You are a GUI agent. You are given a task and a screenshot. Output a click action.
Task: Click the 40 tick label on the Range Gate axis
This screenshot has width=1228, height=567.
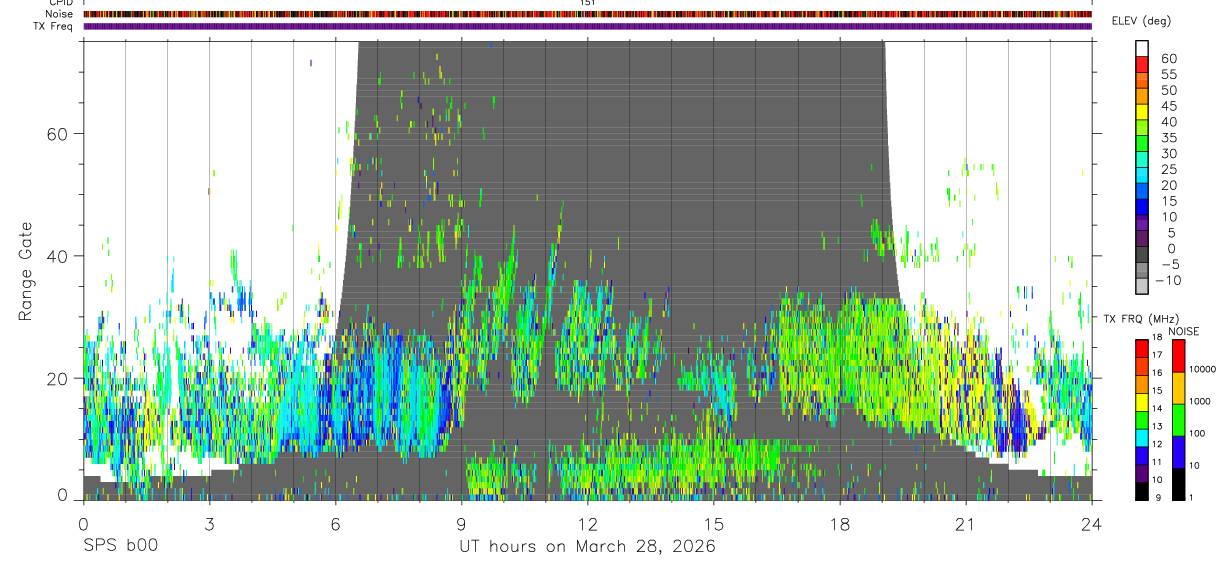tap(57, 255)
